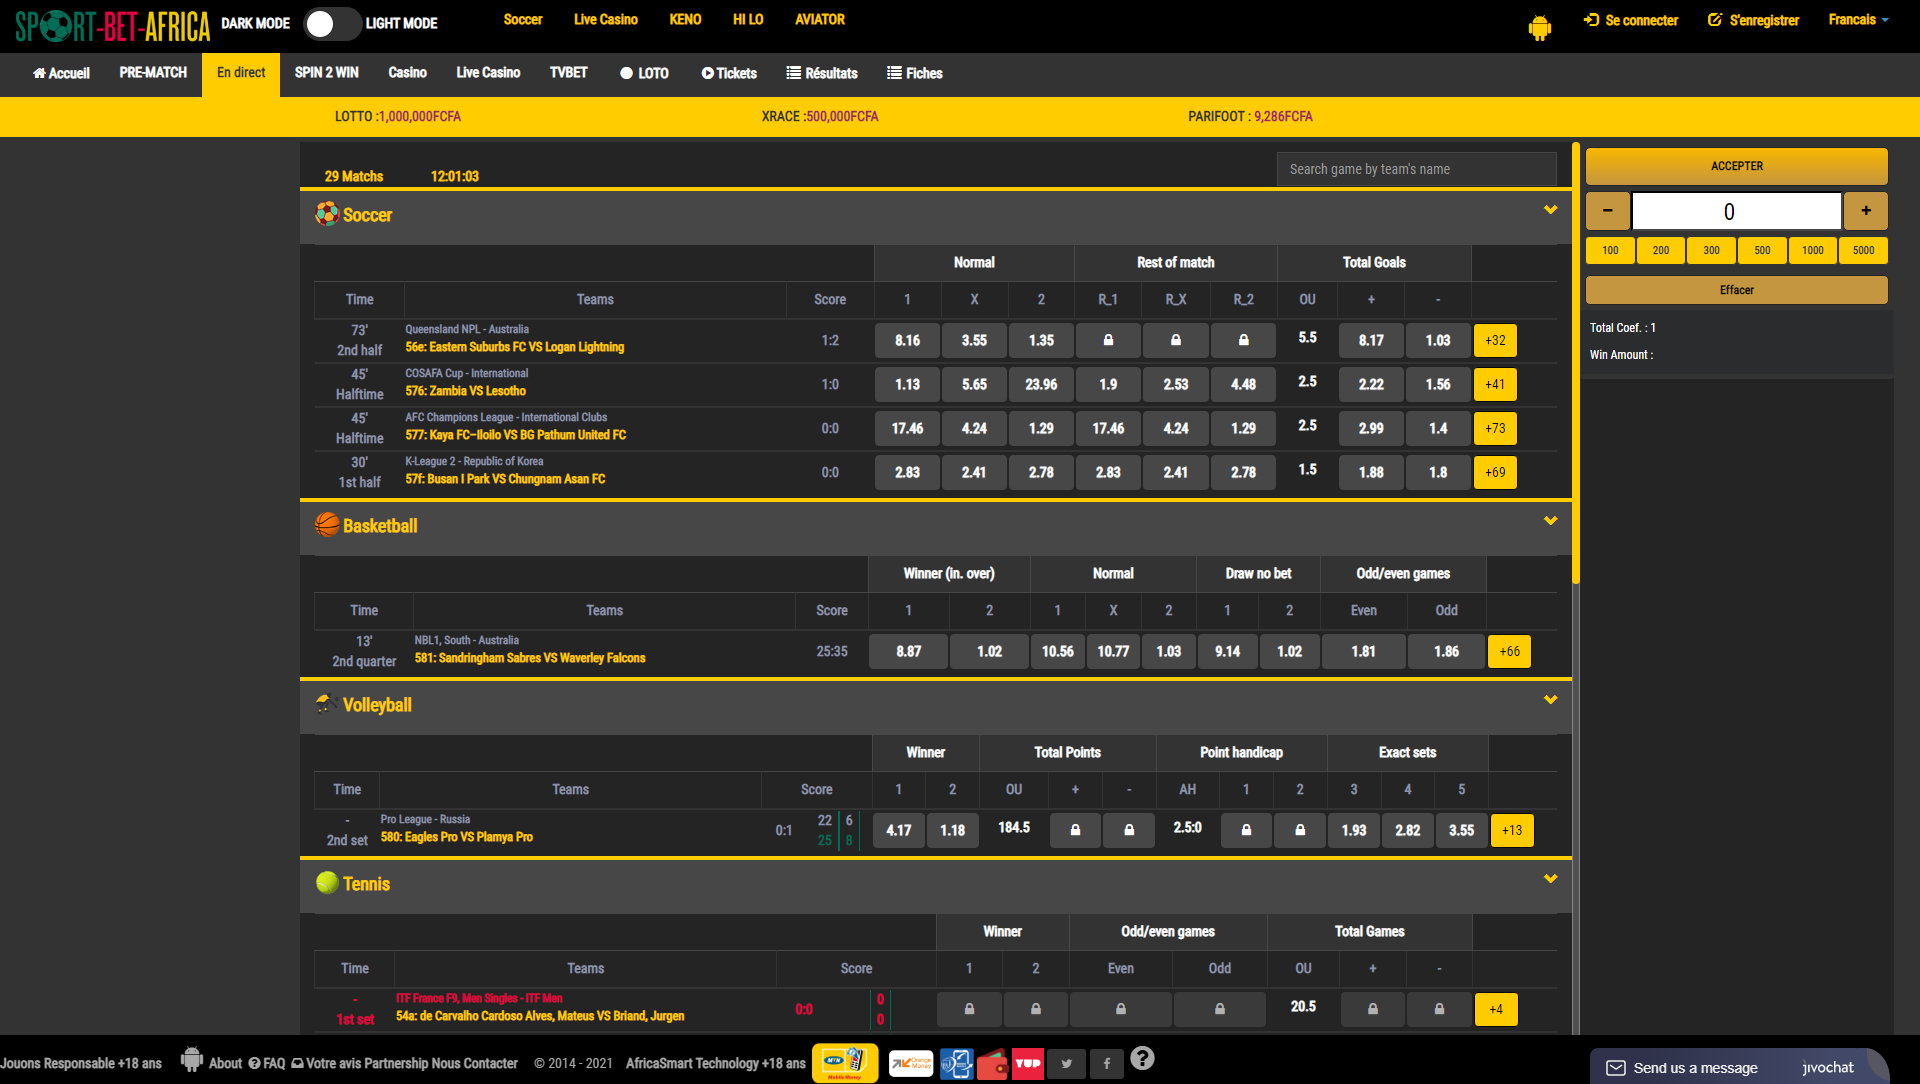
Task: Collapse the Basketball section chevron
Action: tap(1550, 521)
